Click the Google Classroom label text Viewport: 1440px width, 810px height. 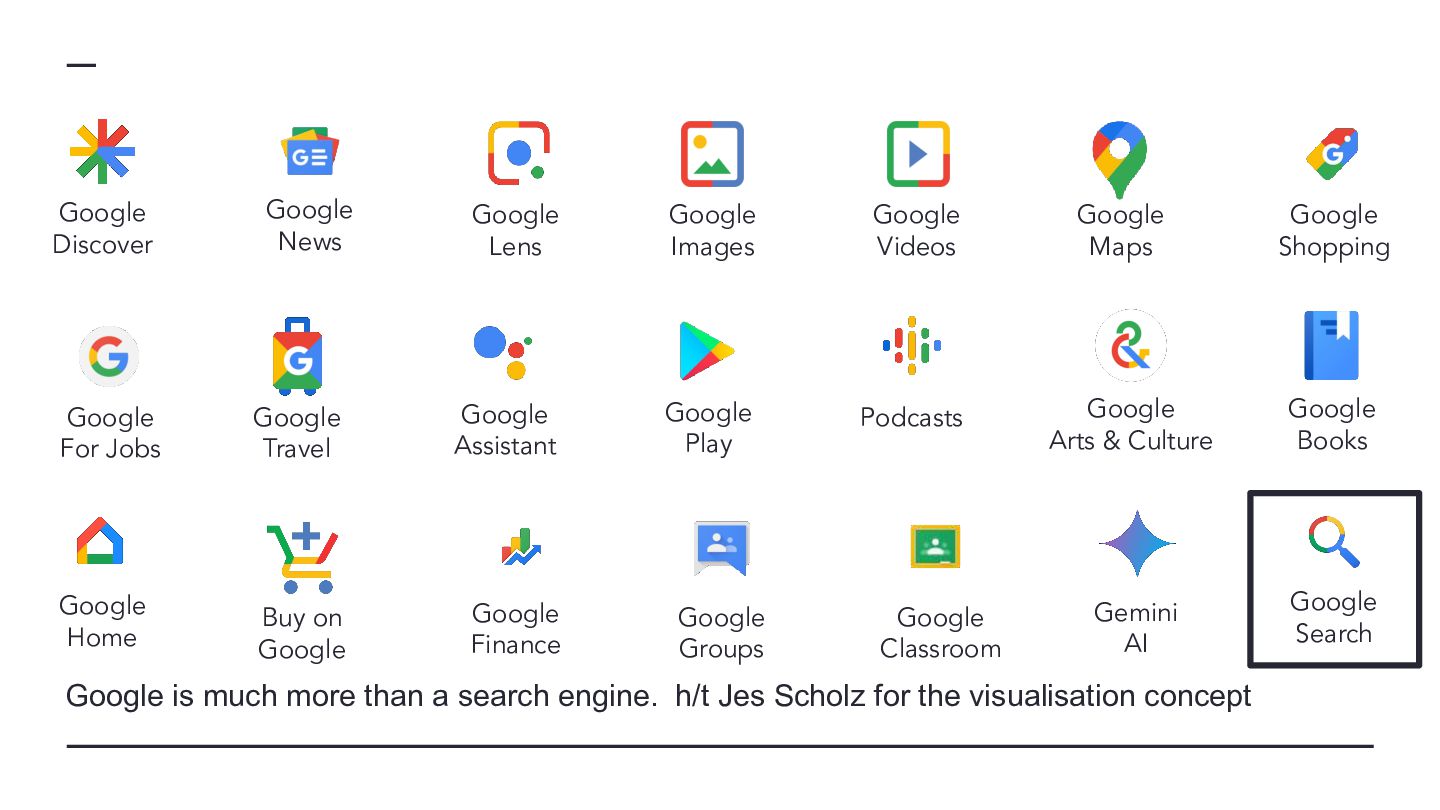[939, 633]
